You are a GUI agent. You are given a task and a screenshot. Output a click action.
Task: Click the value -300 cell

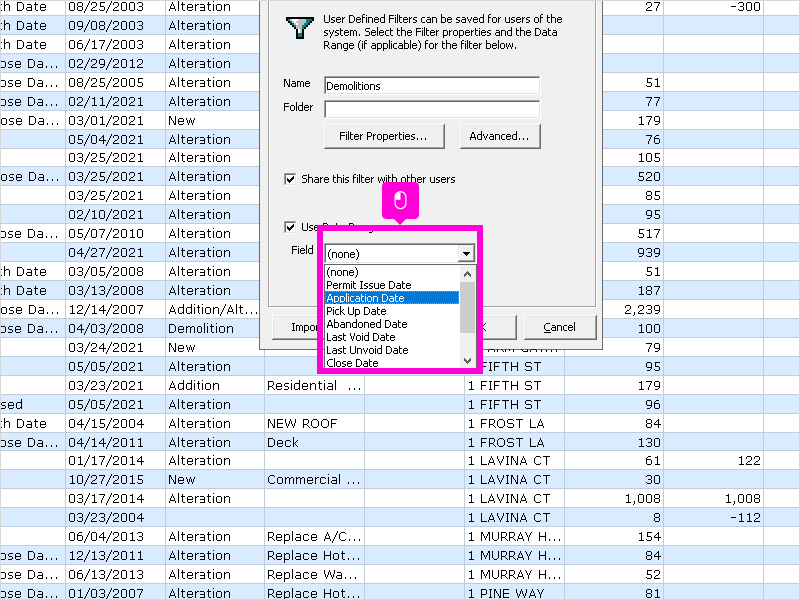[x=714, y=7]
